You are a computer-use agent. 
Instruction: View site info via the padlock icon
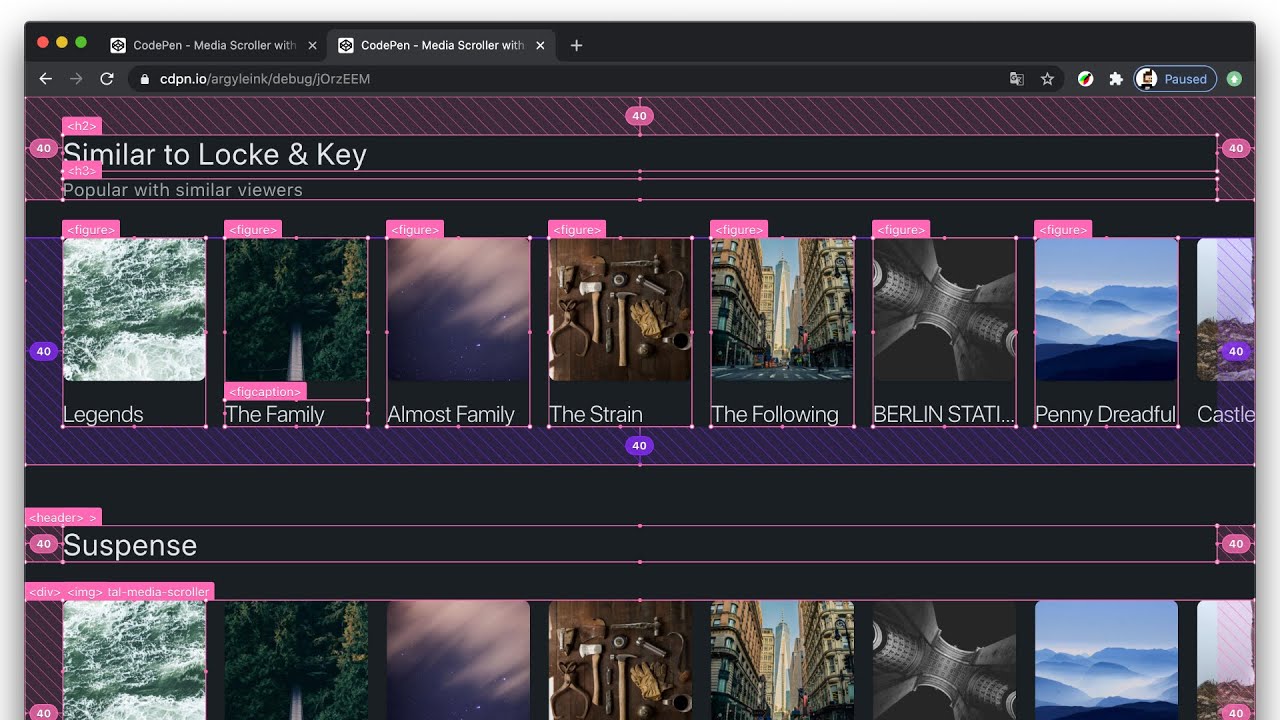pos(145,79)
